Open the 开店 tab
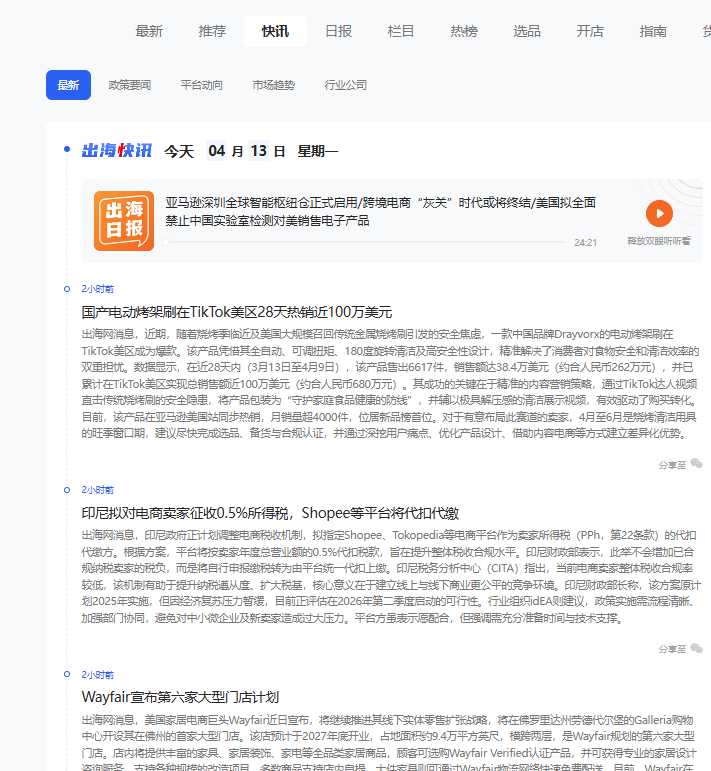 coord(590,31)
